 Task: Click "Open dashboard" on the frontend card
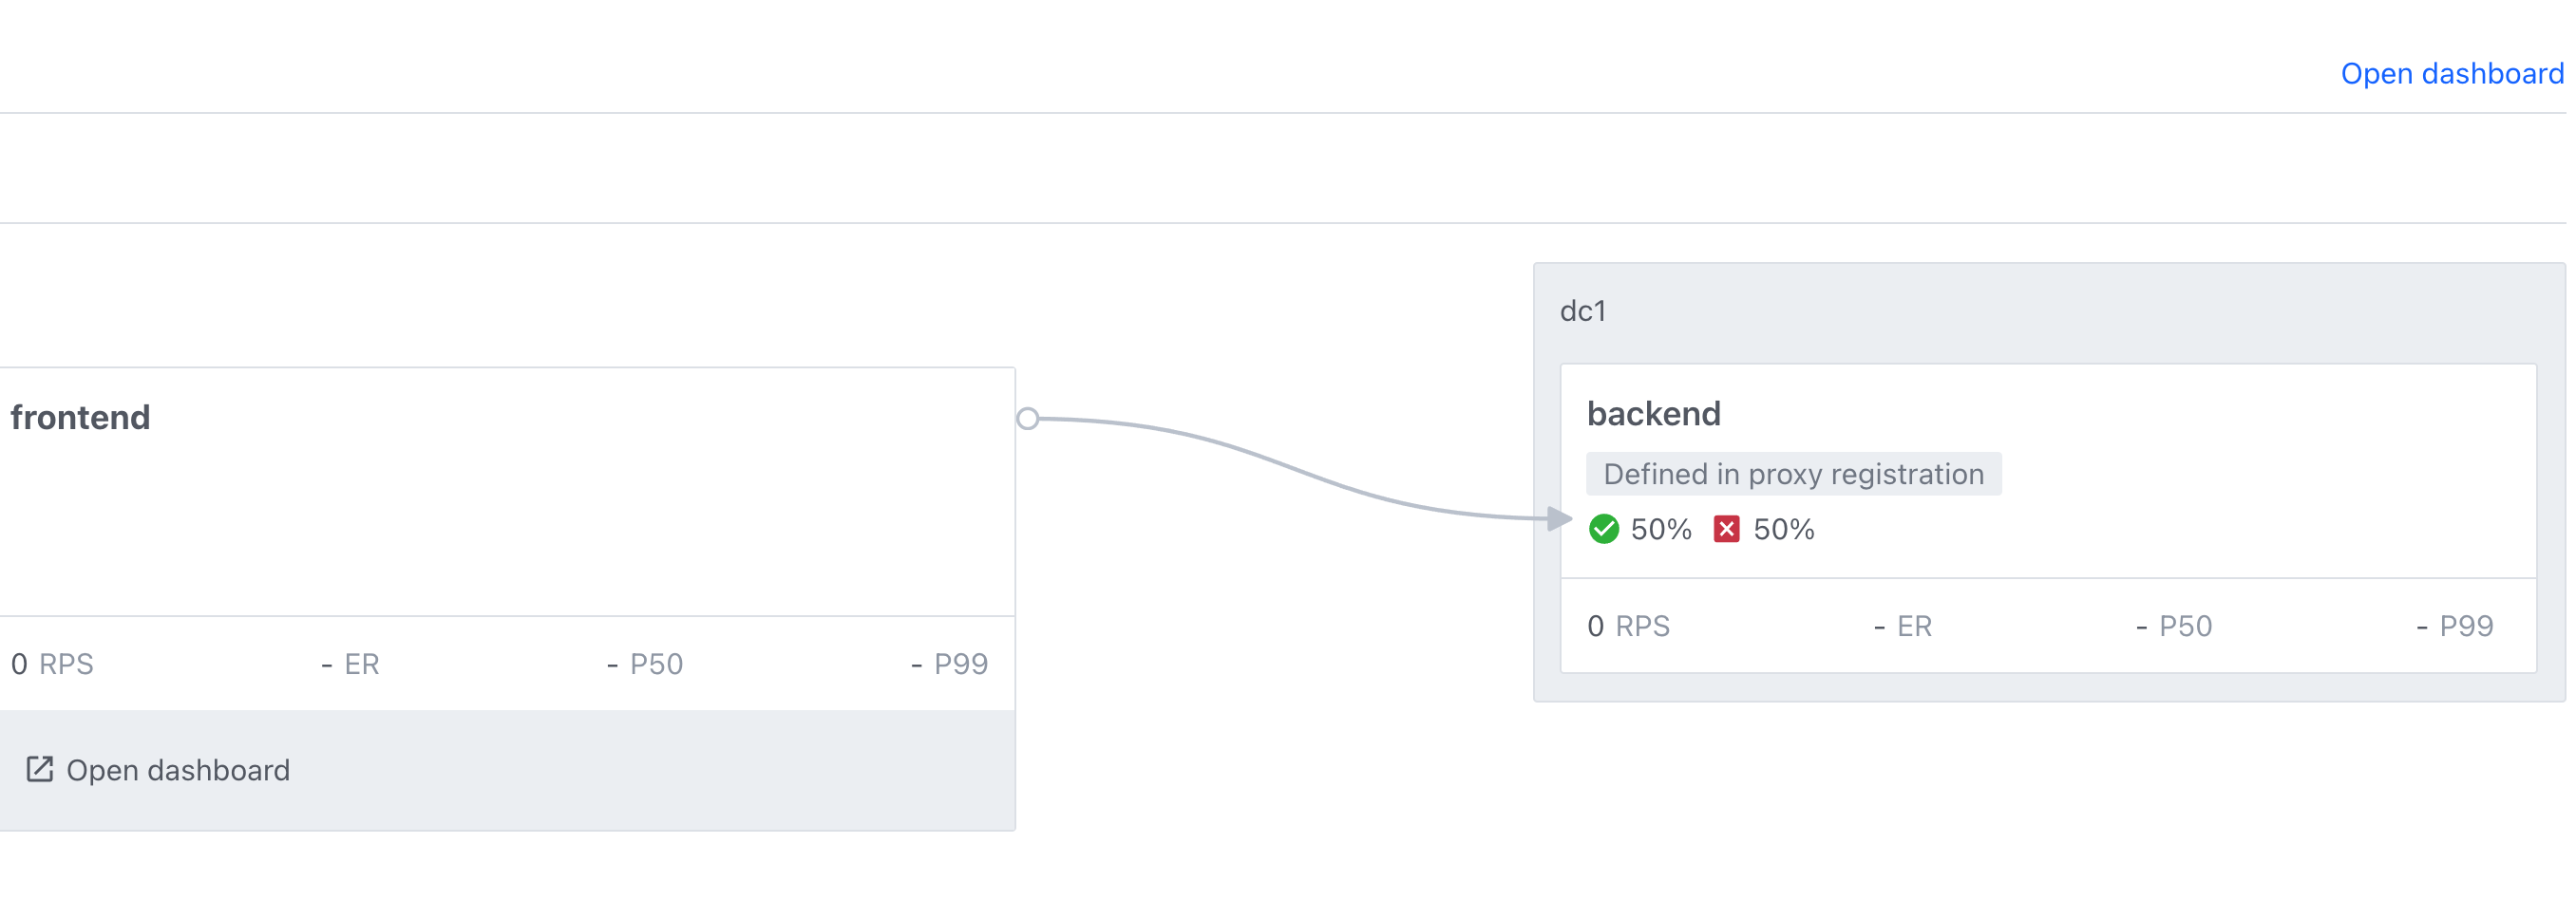tap(177, 770)
